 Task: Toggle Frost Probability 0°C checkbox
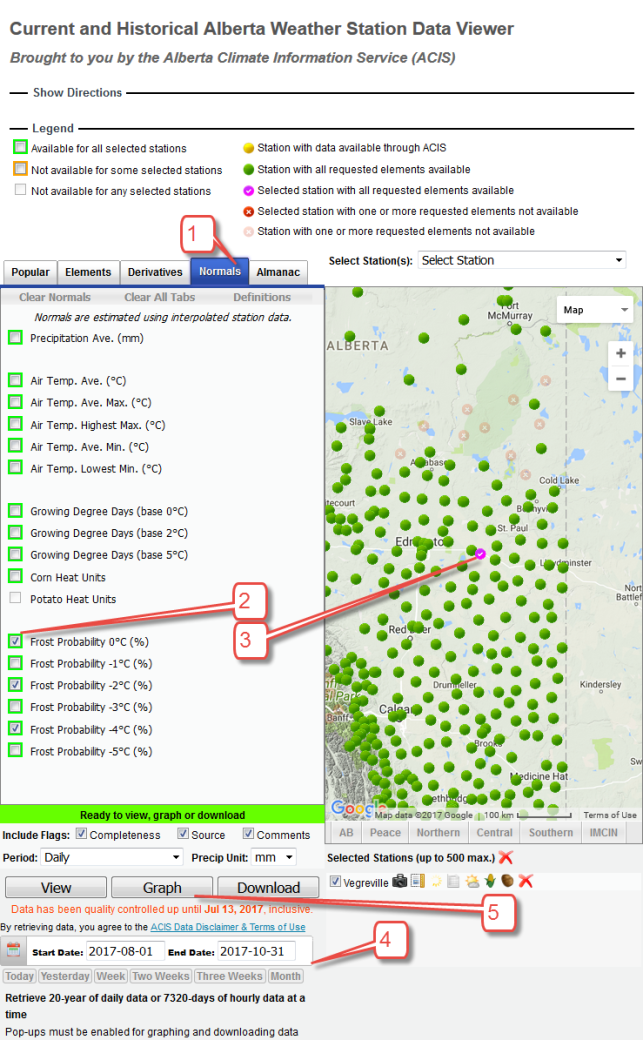(x=15, y=641)
